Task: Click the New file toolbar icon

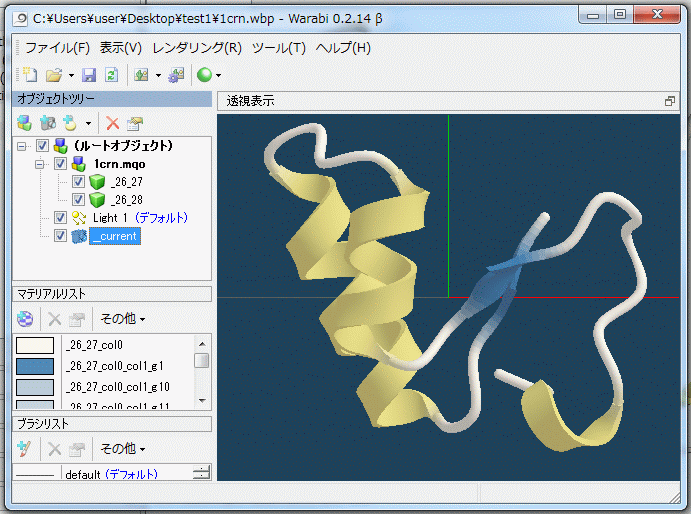Action: click(x=31, y=75)
